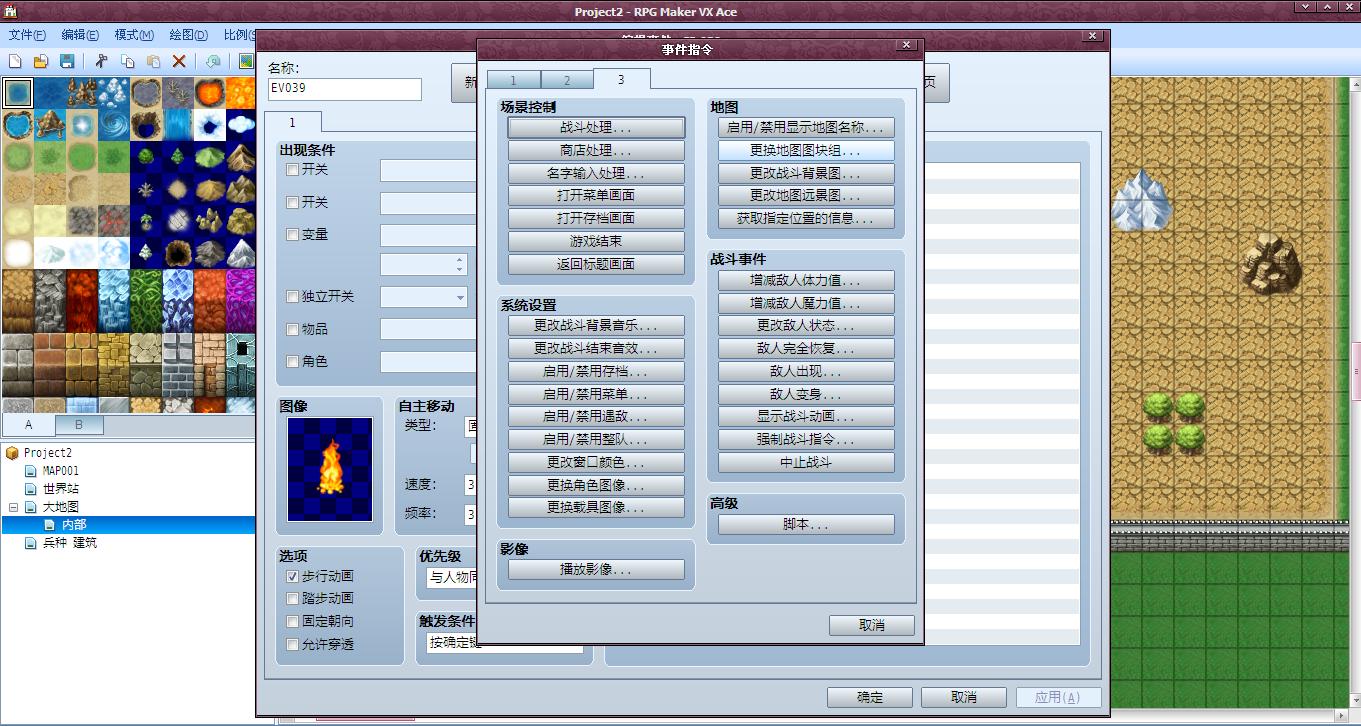Screen dimensions: 1361x726
Task: Switch to tileset tab B
Action: pos(79,425)
